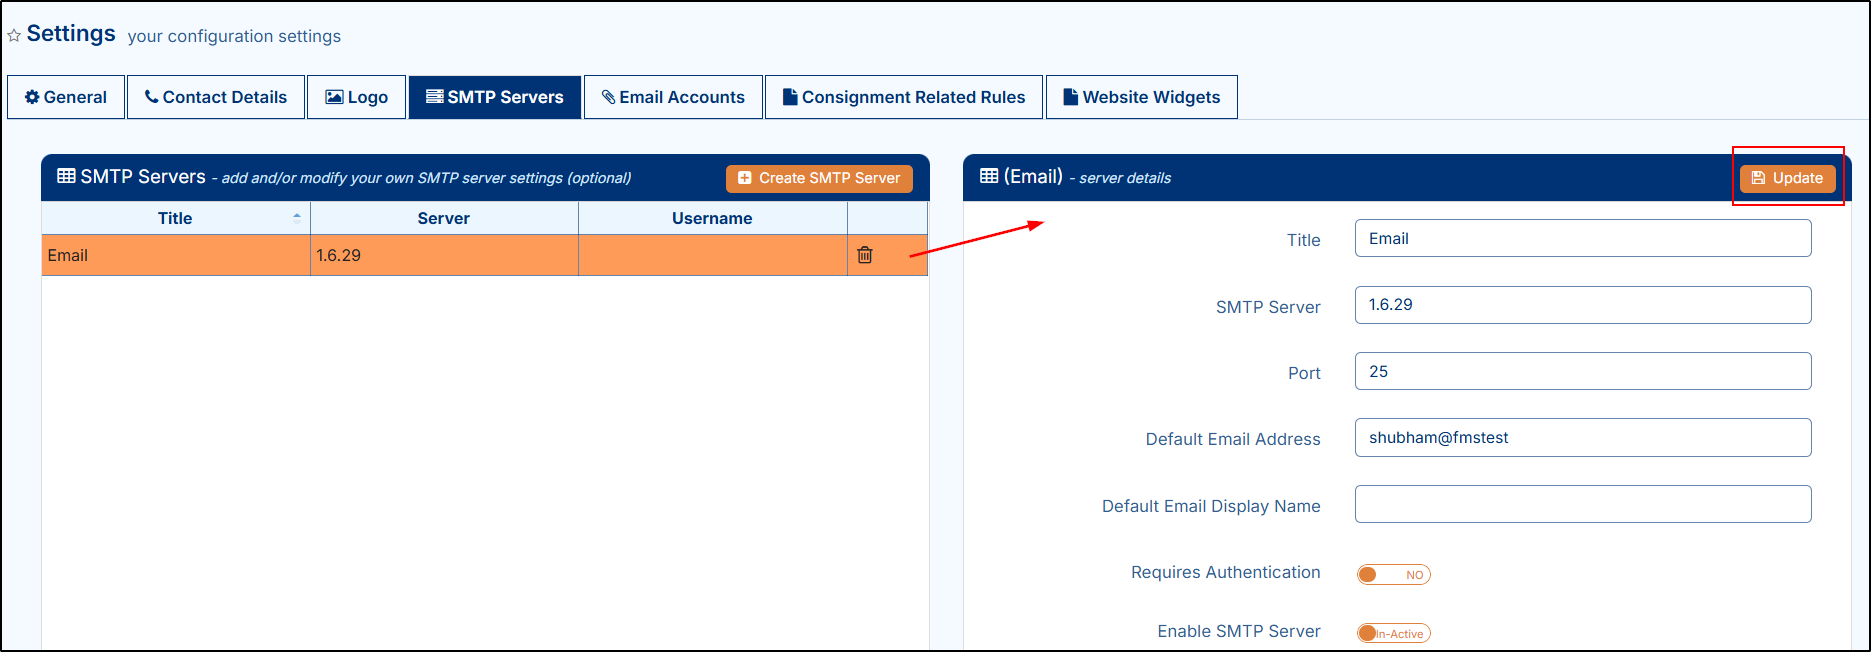Go to the Email Accounts tab
The image size is (1871, 652).
[673, 97]
